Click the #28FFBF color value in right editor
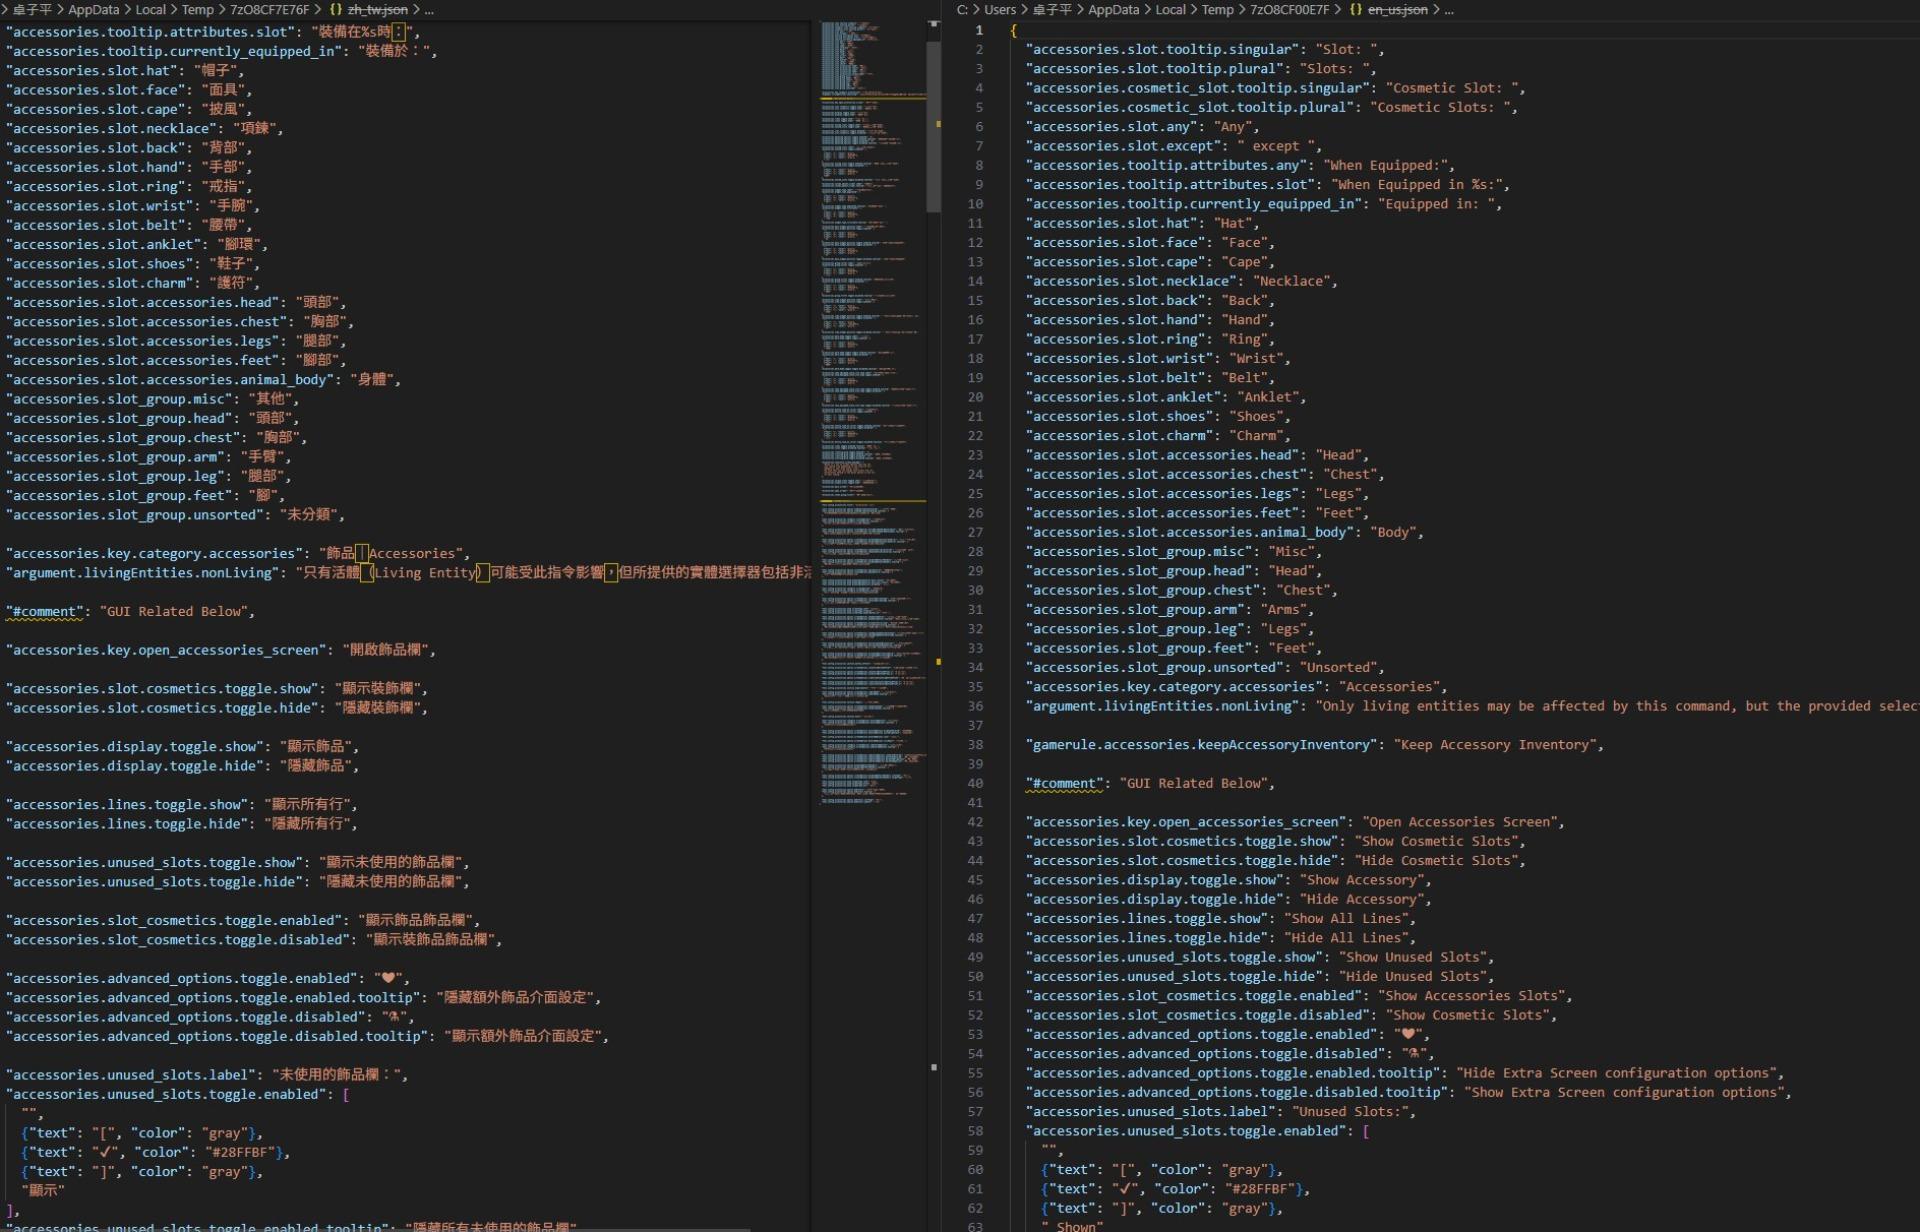 pos(1260,1189)
